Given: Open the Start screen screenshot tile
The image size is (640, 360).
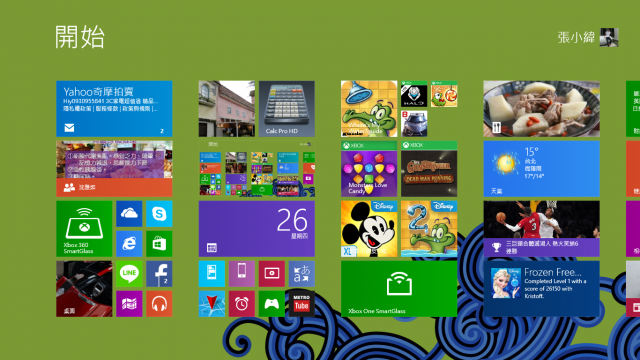Looking at the screenshot, I should (256, 169).
